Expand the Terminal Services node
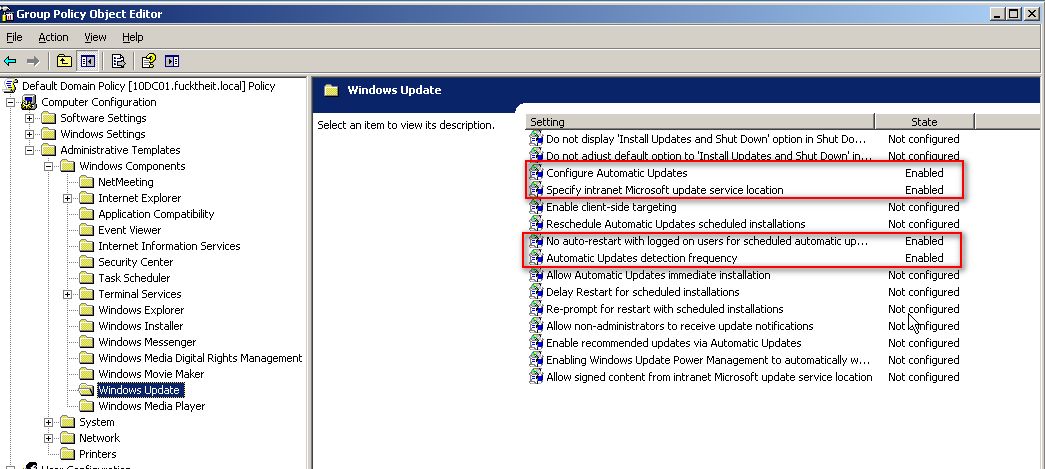Screen dimensions: 1045x469 click(x=67, y=294)
